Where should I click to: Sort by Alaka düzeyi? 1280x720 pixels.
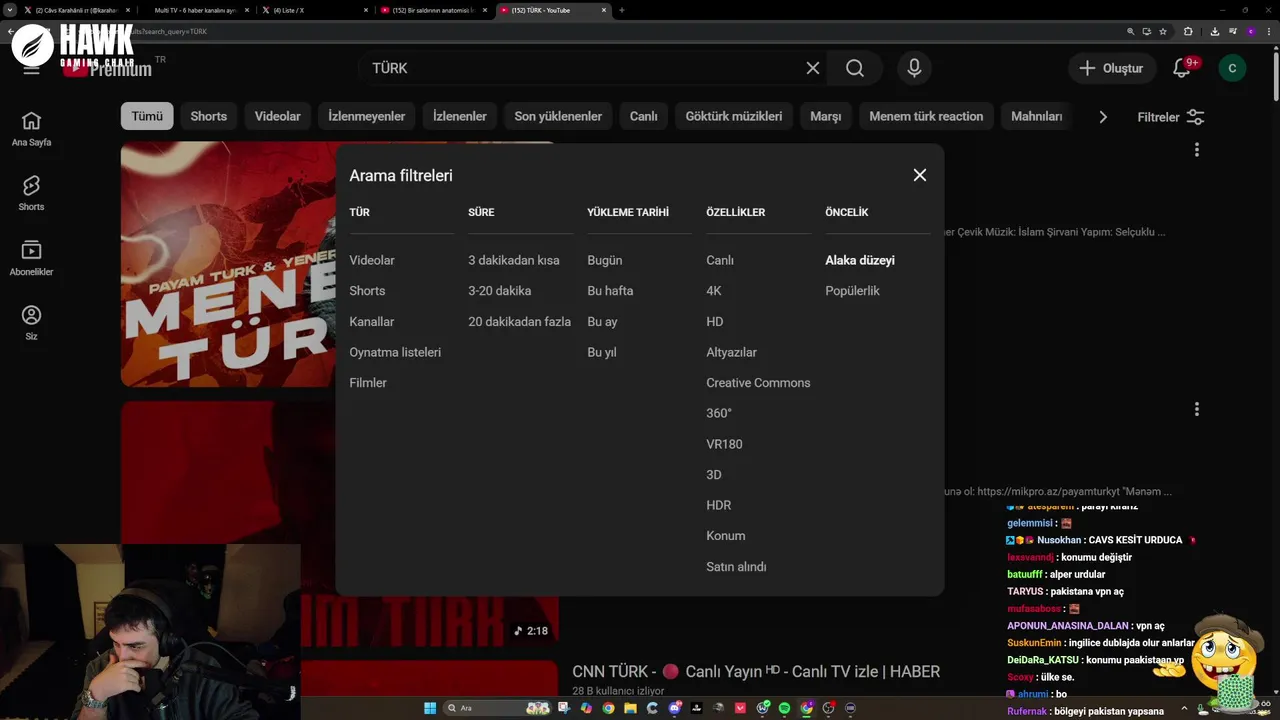[860, 260]
